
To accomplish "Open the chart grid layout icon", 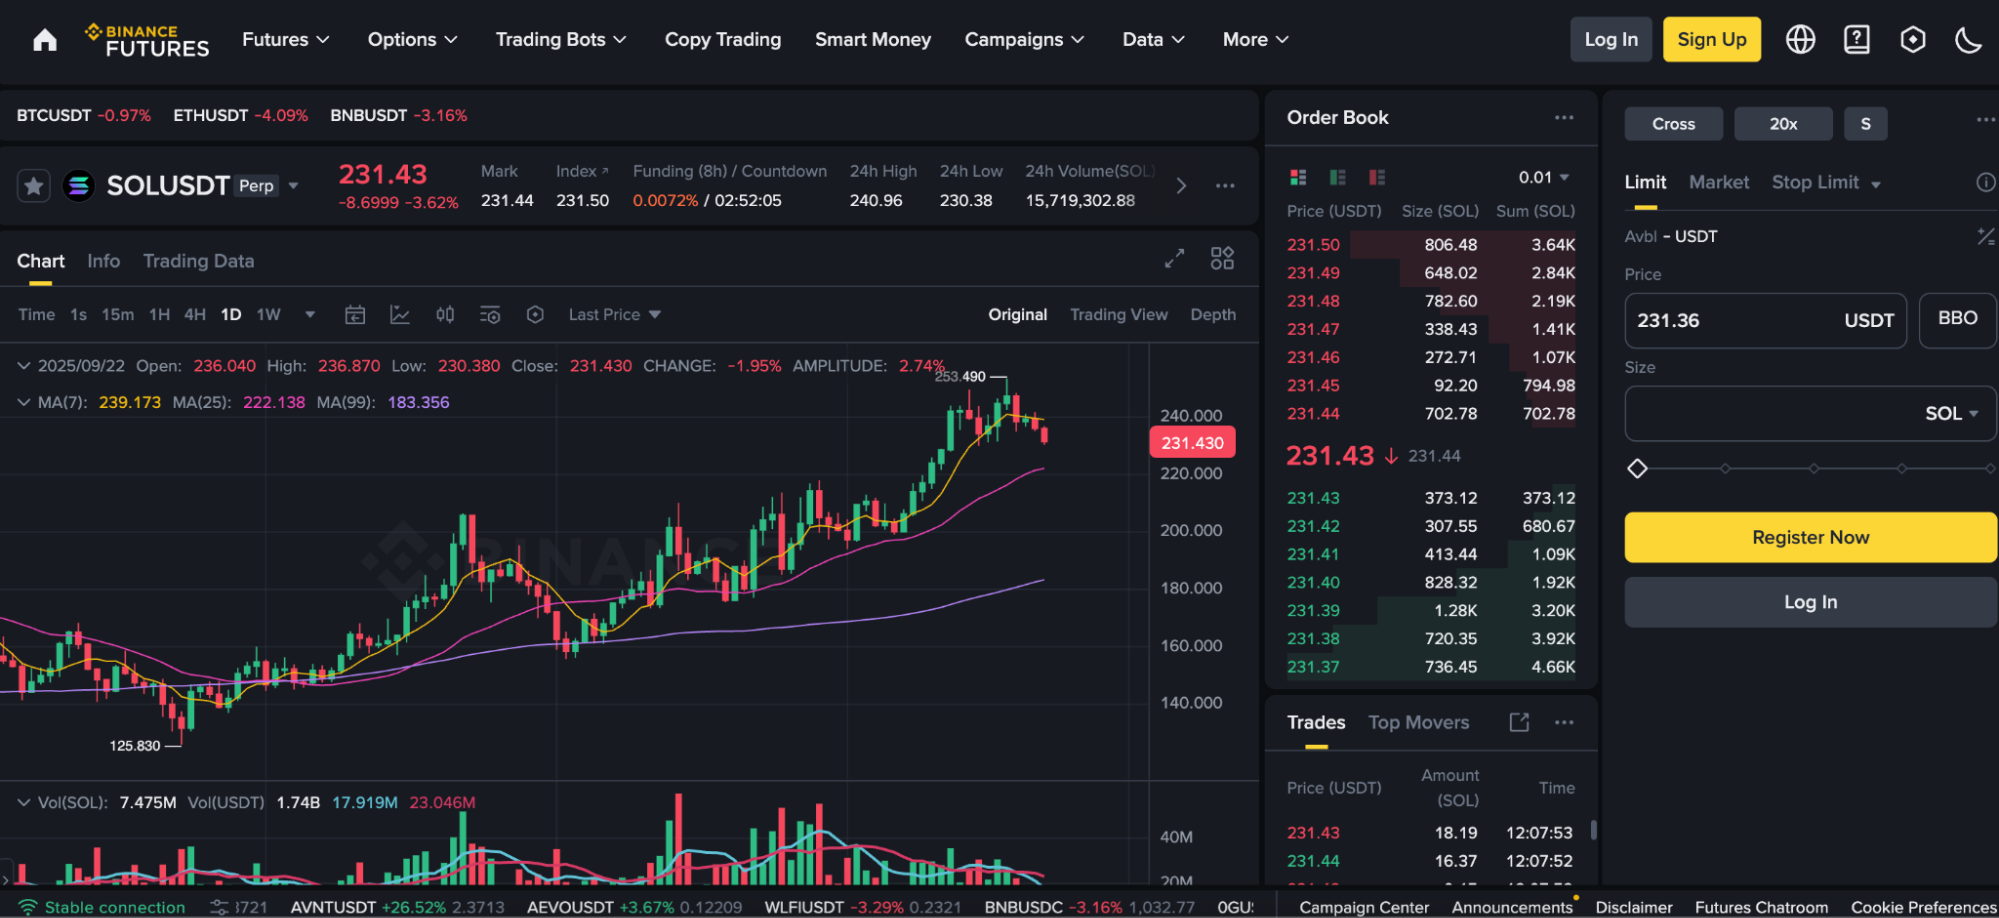I will click(x=1222, y=259).
